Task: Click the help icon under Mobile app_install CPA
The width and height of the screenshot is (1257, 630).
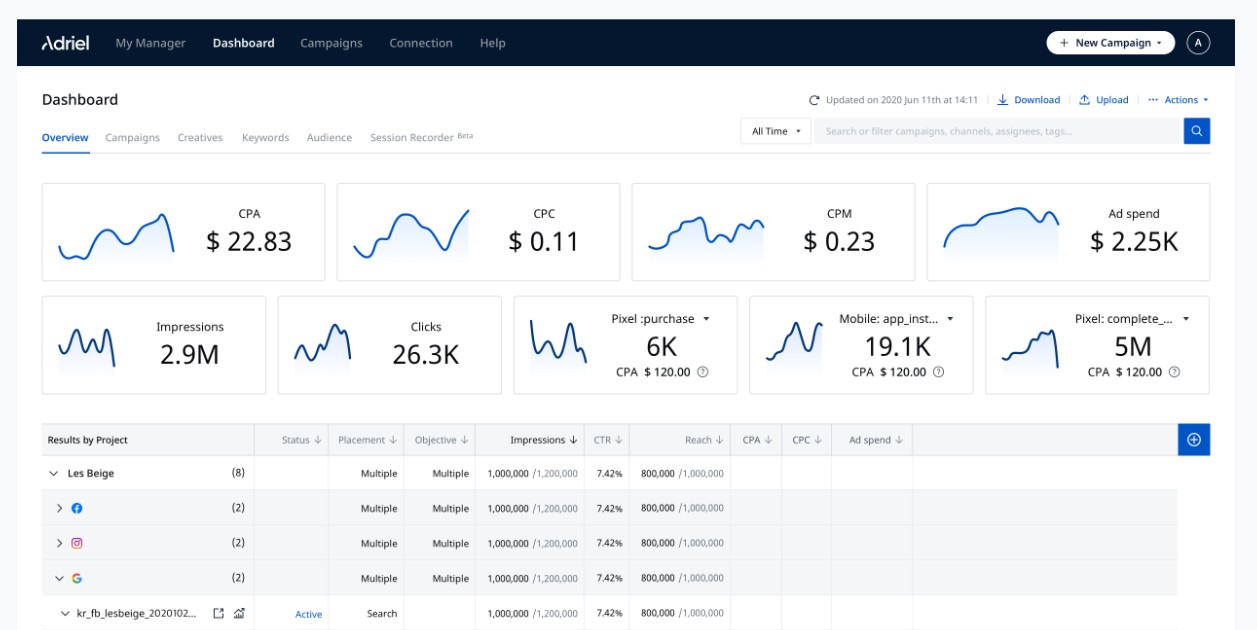Action: (938, 372)
